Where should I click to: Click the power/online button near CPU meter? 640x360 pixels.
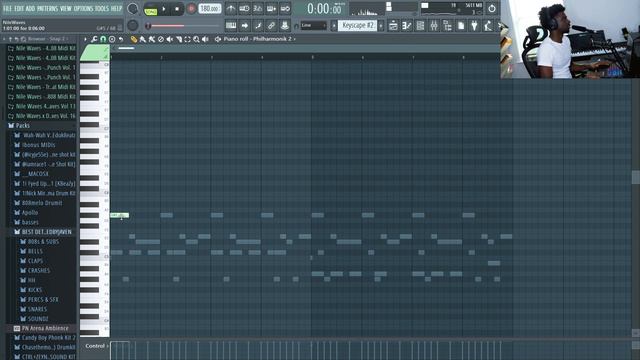[x=492, y=9]
